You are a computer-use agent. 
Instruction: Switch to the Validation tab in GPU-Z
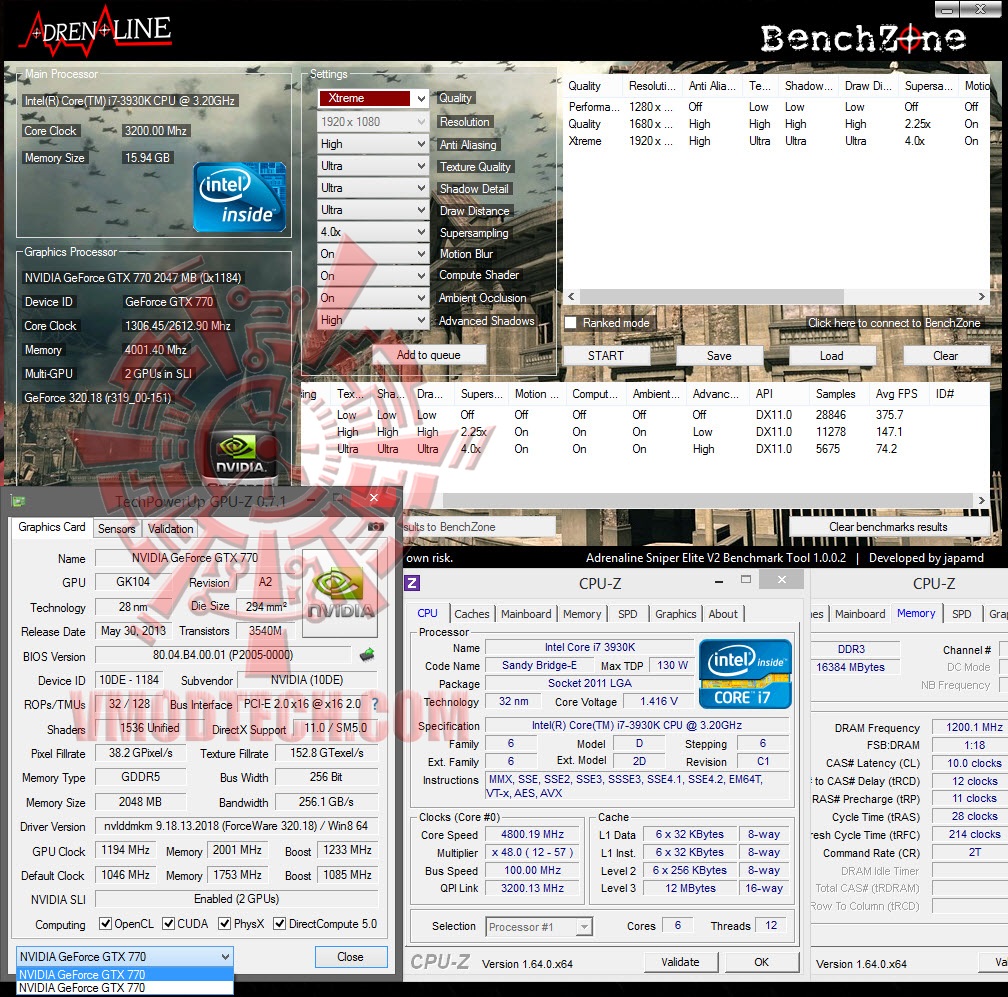point(170,529)
